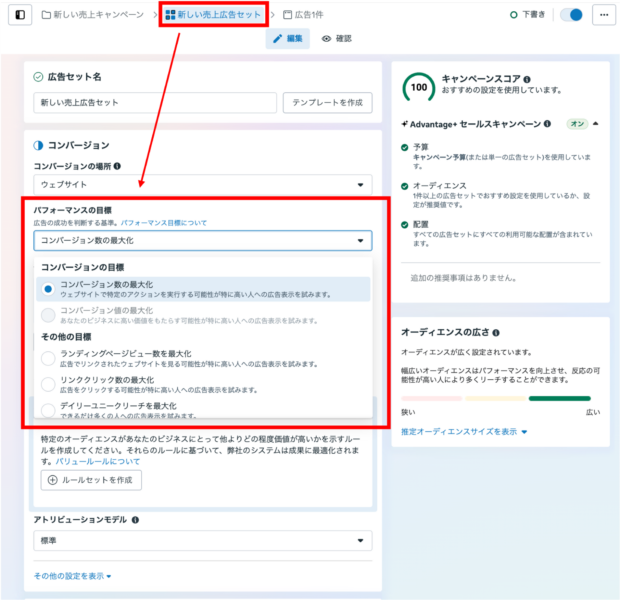Screen dimensions: 620x600
Task: Open the three-dot more options menu
Action: pos(603,15)
